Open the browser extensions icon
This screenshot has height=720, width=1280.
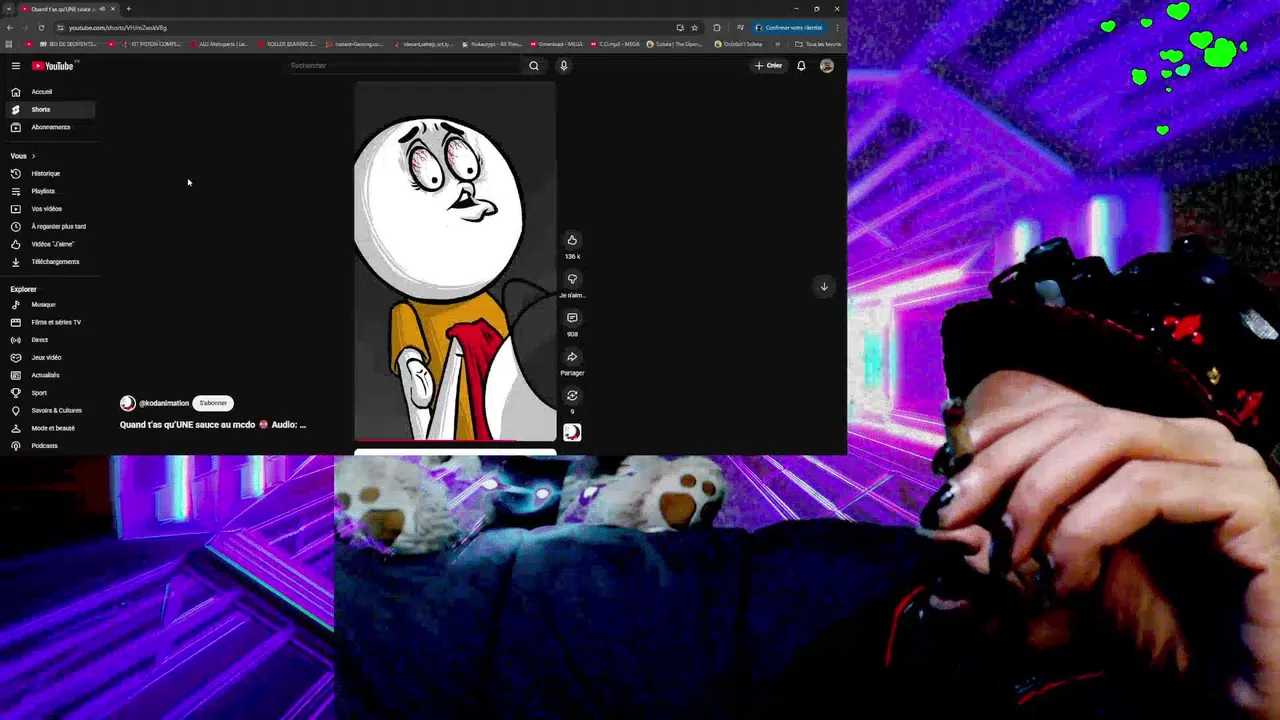pyautogui.click(x=717, y=28)
